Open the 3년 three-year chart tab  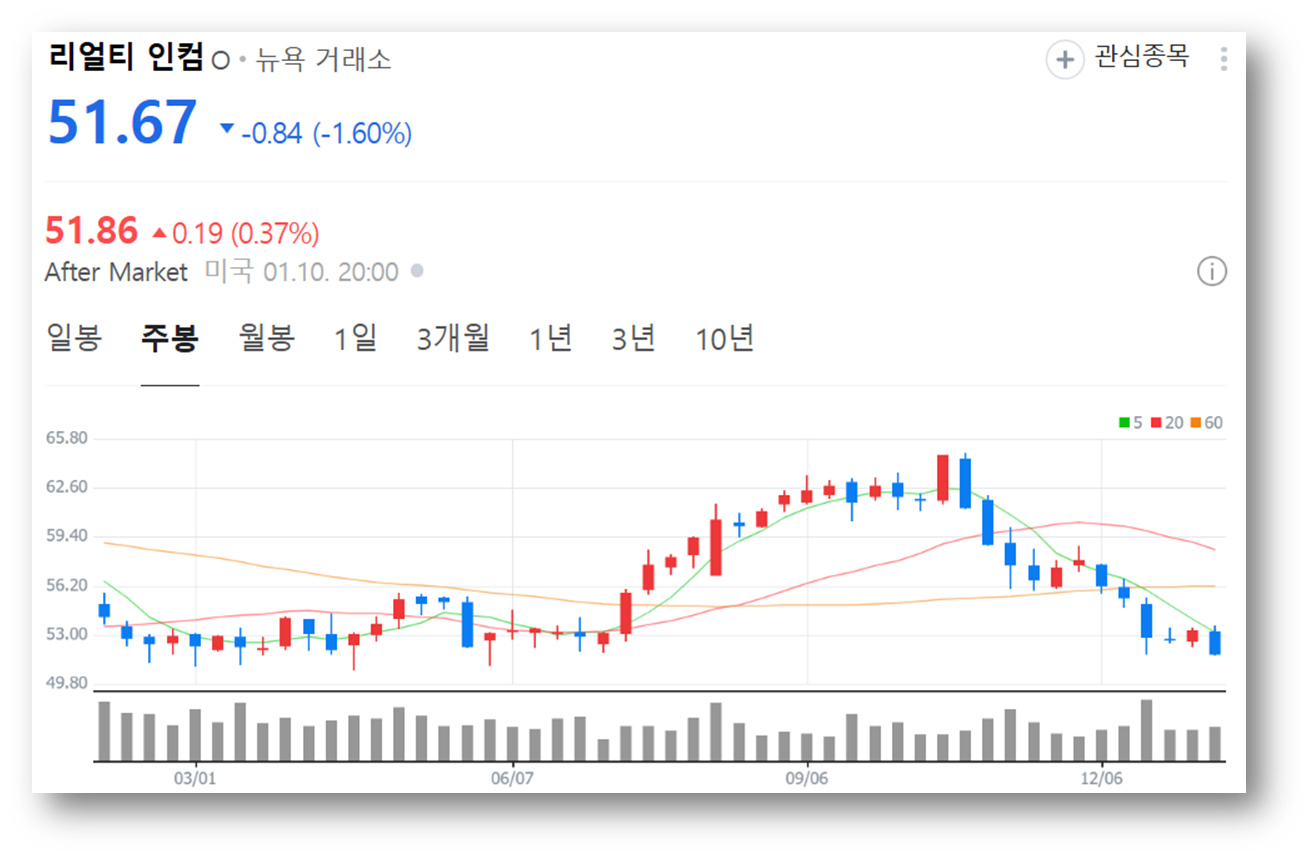[634, 338]
